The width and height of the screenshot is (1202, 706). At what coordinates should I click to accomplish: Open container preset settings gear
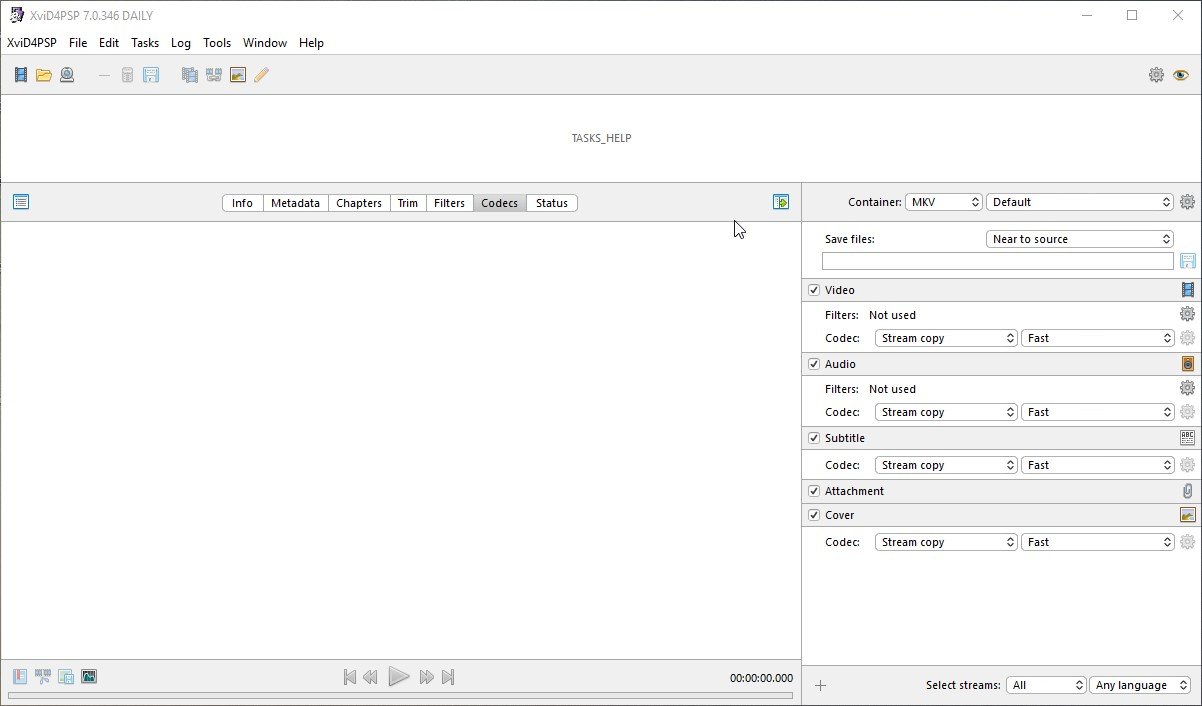tap(1187, 202)
